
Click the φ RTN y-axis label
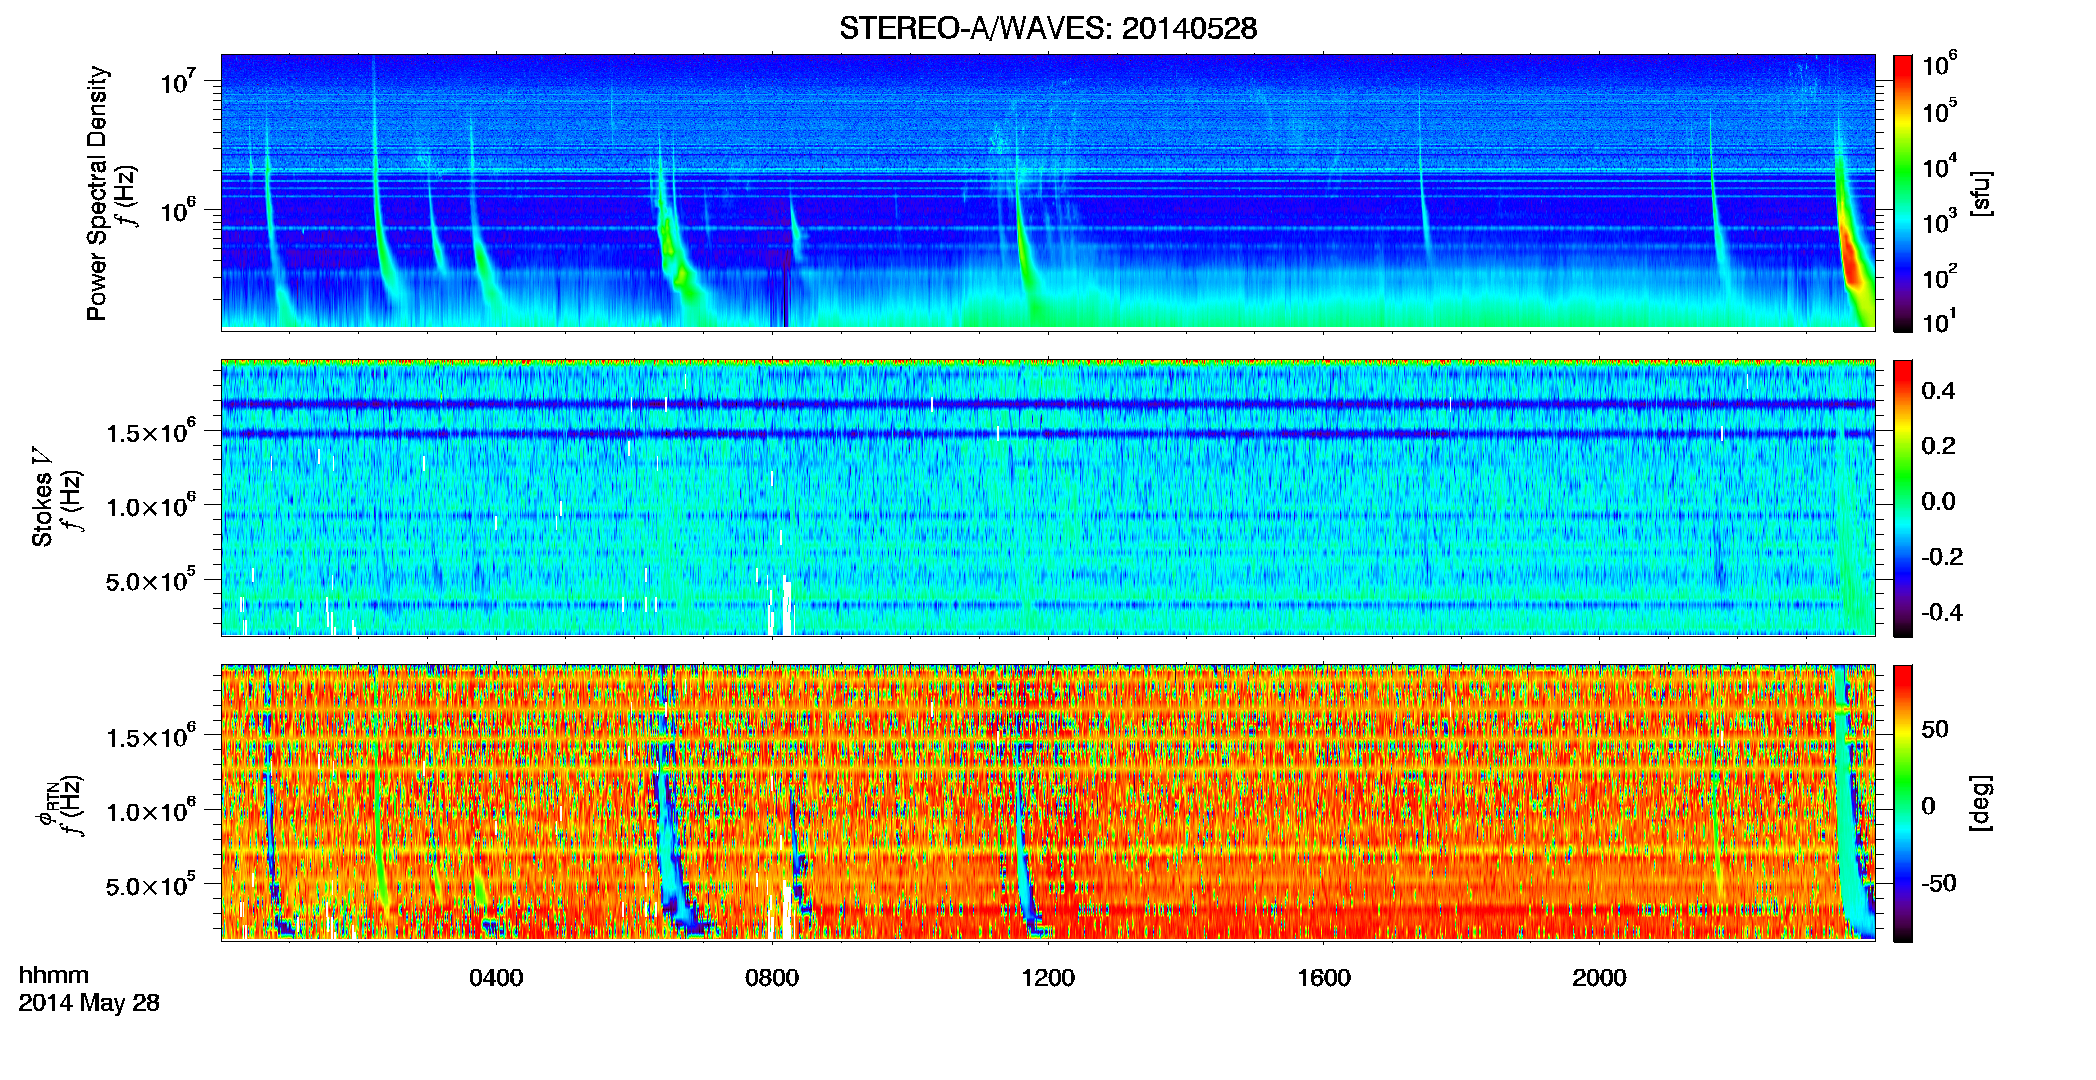point(45,804)
